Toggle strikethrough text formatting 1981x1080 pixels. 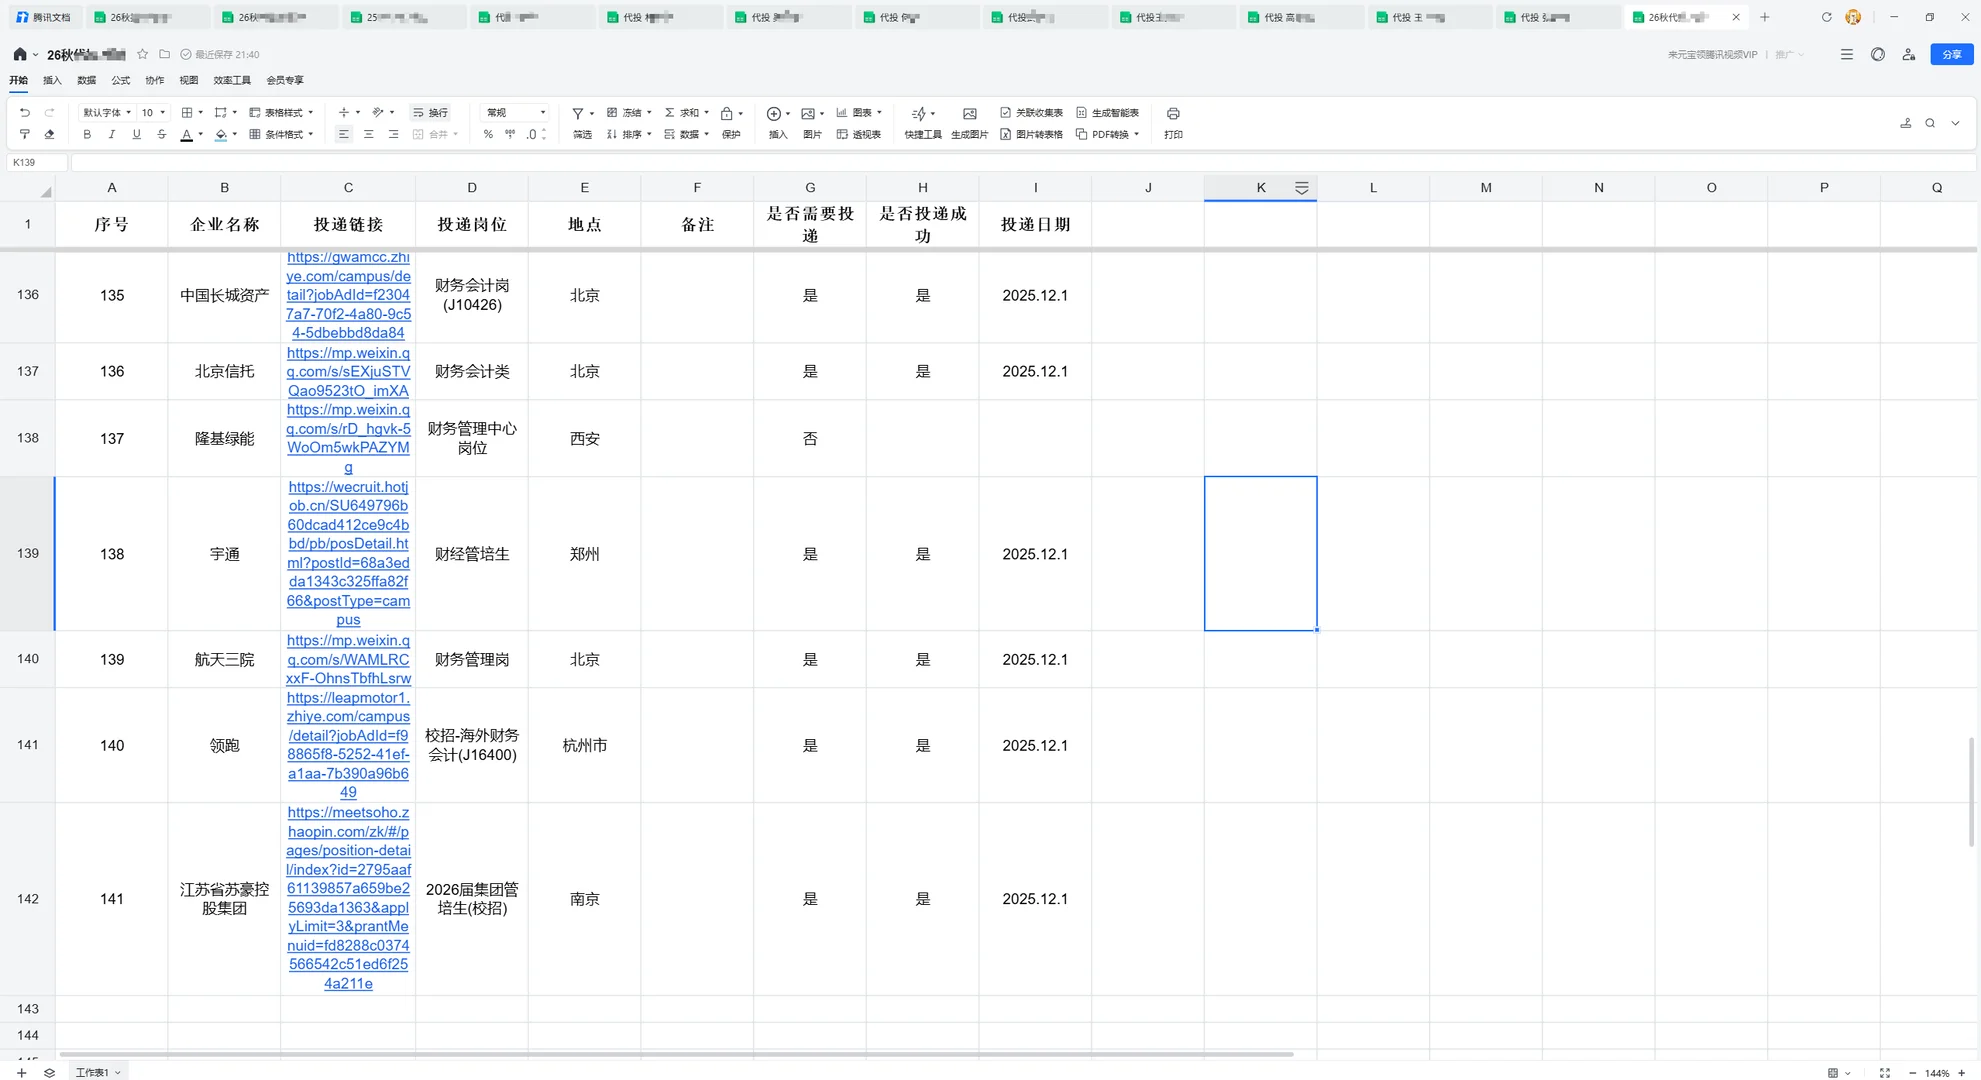pyautogui.click(x=161, y=134)
